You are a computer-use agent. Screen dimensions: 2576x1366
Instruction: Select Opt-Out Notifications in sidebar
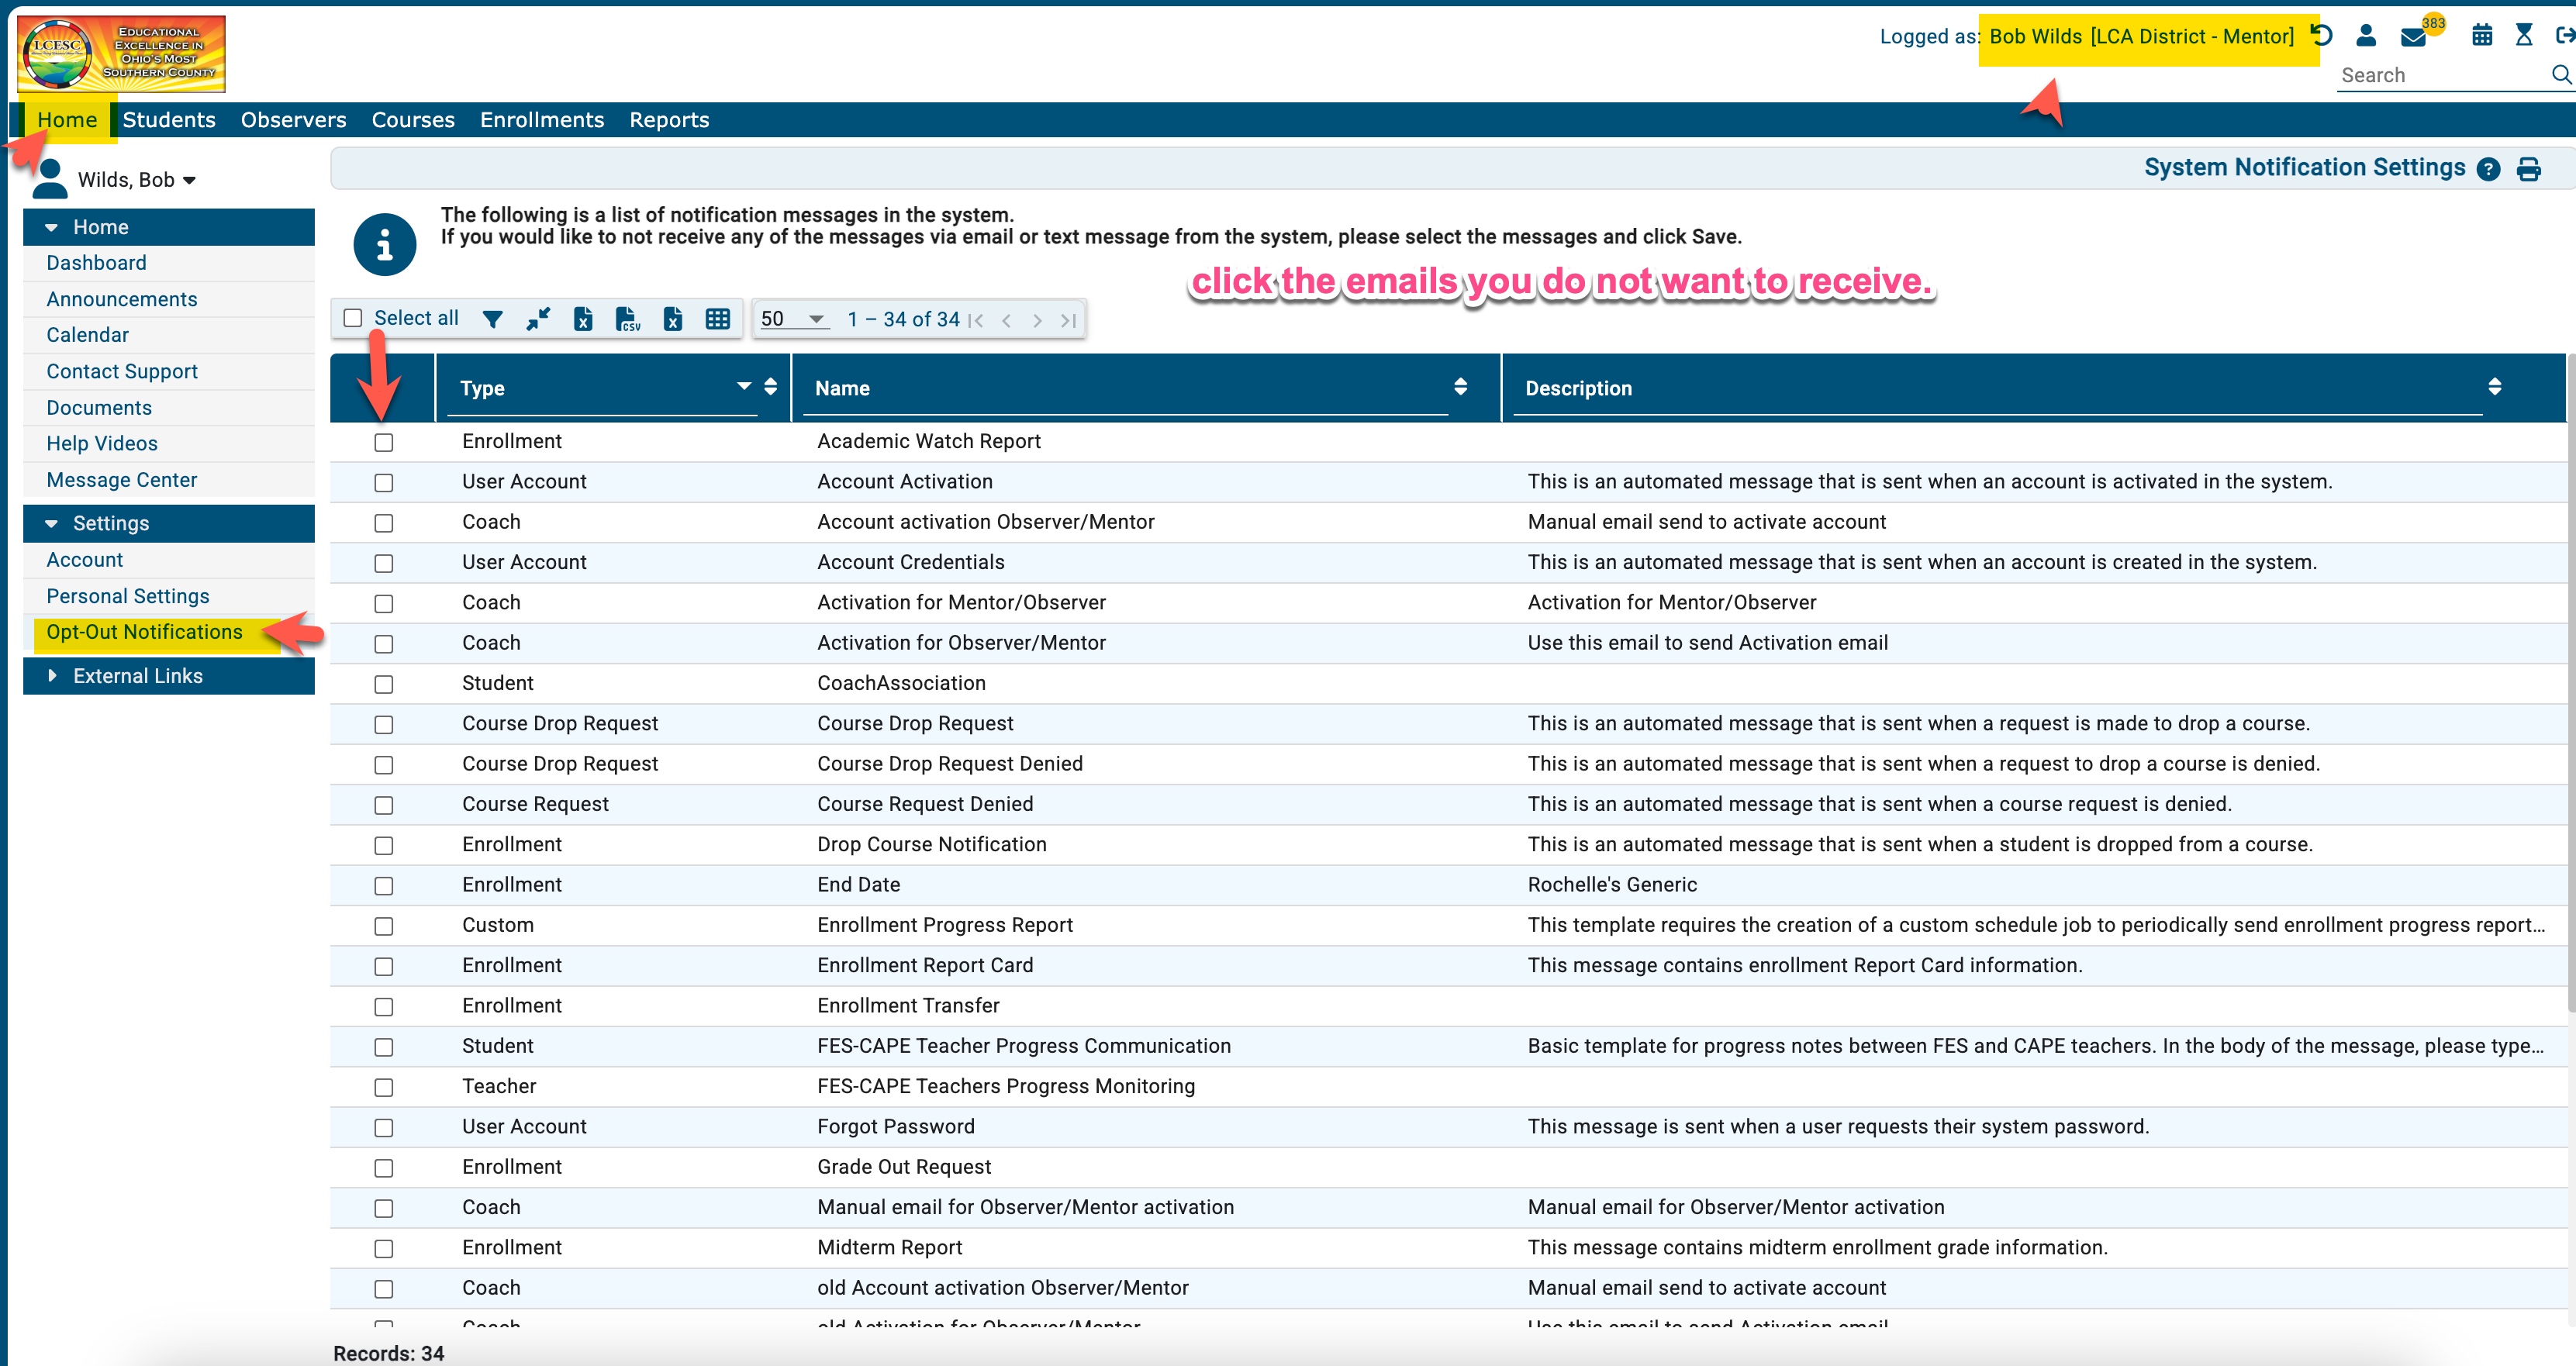tap(145, 632)
